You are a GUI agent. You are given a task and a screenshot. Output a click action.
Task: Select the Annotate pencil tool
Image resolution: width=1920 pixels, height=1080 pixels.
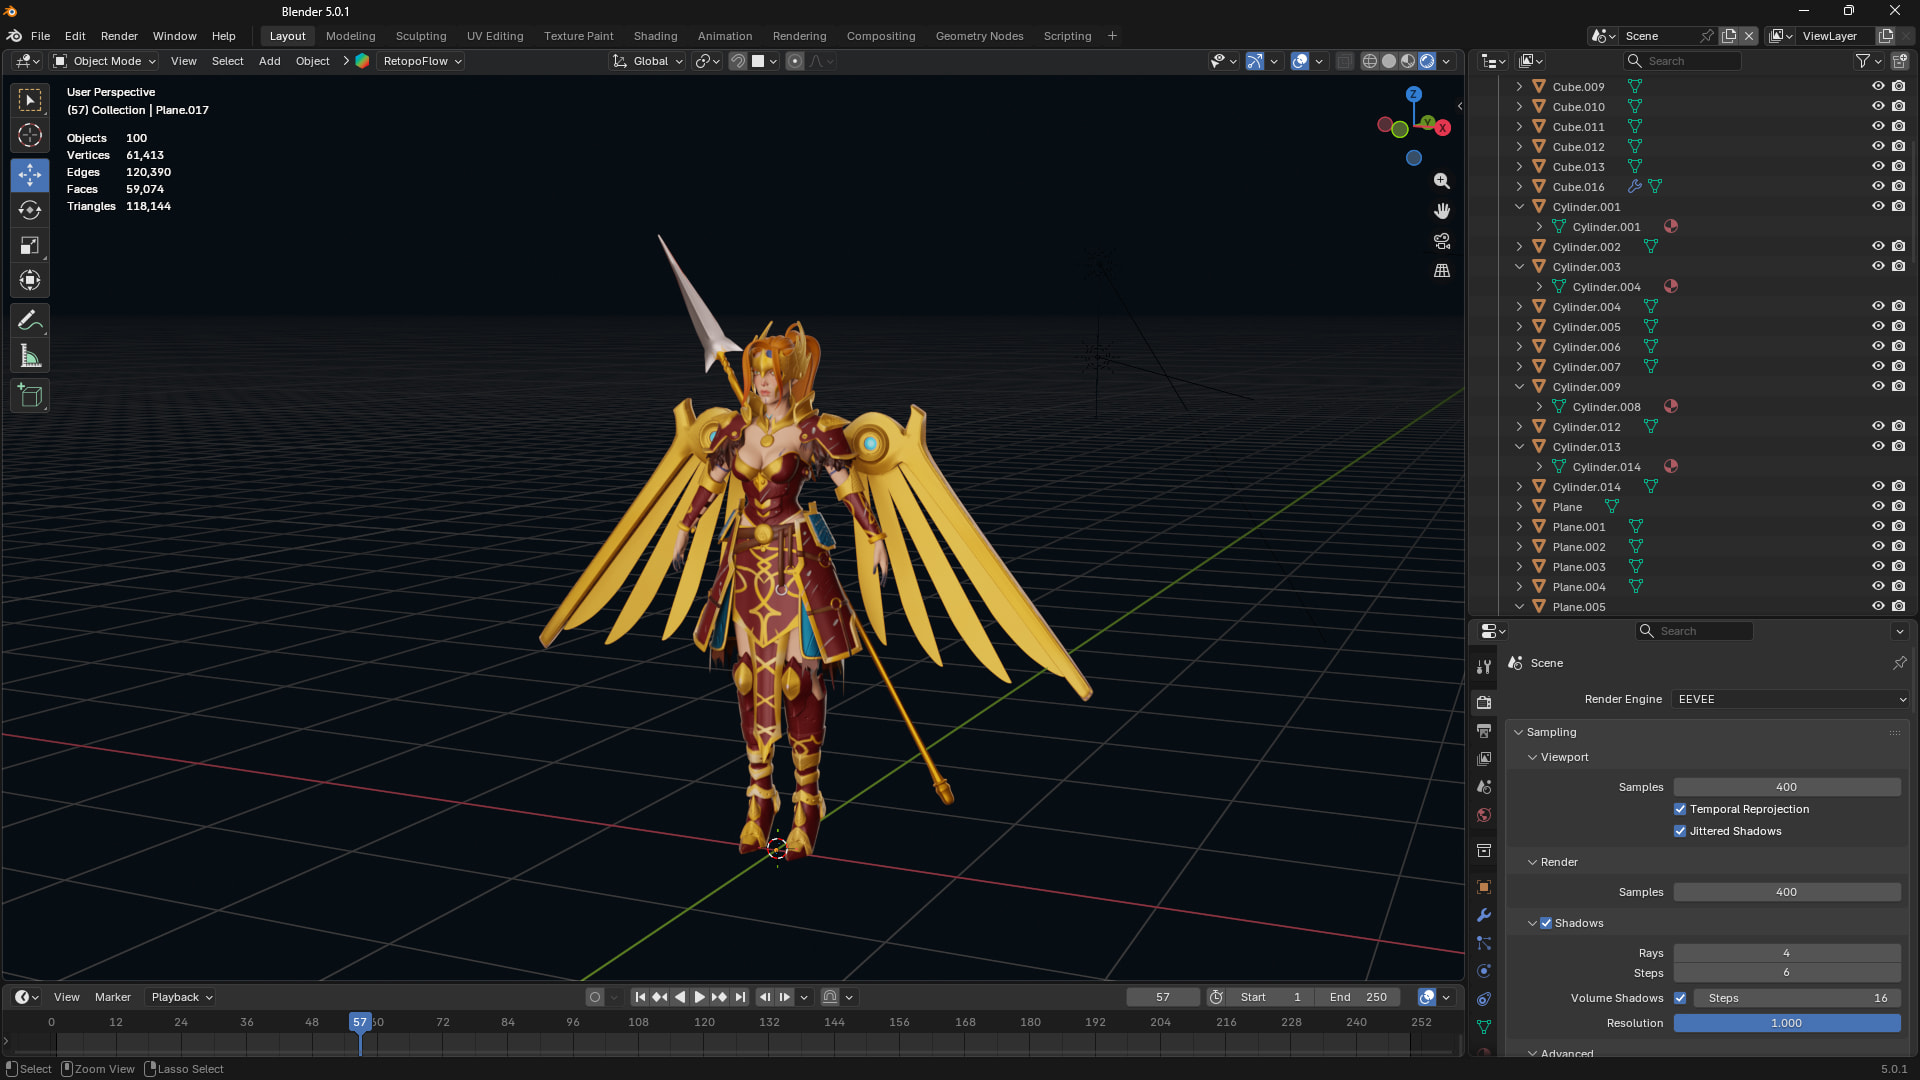pyautogui.click(x=30, y=321)
